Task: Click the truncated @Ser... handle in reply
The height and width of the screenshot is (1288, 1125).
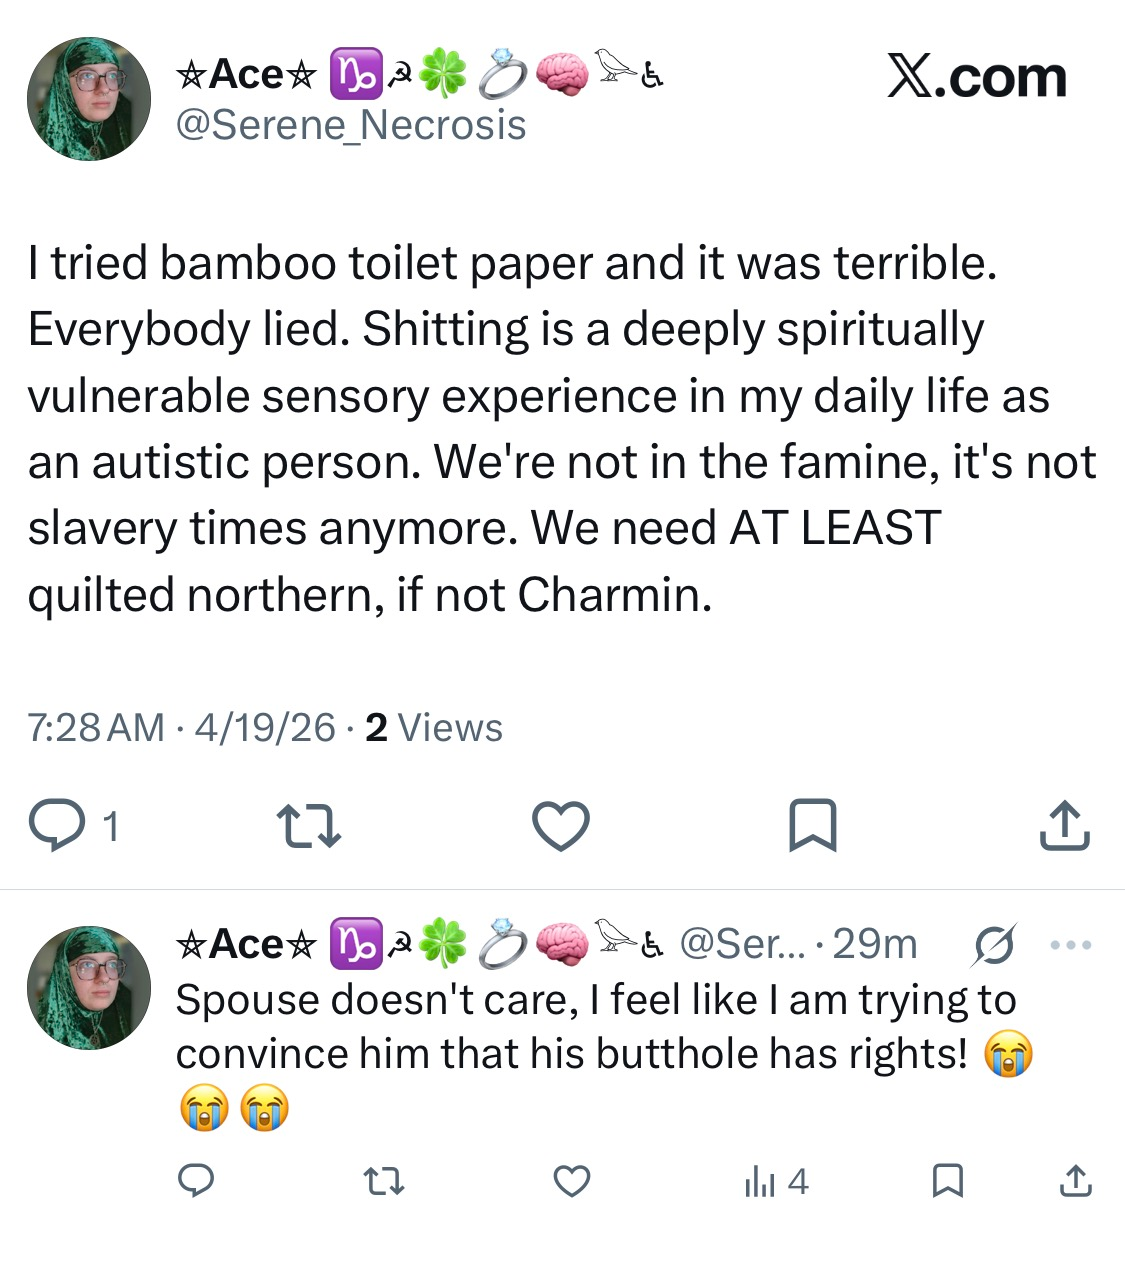Action: coord(741,944)
